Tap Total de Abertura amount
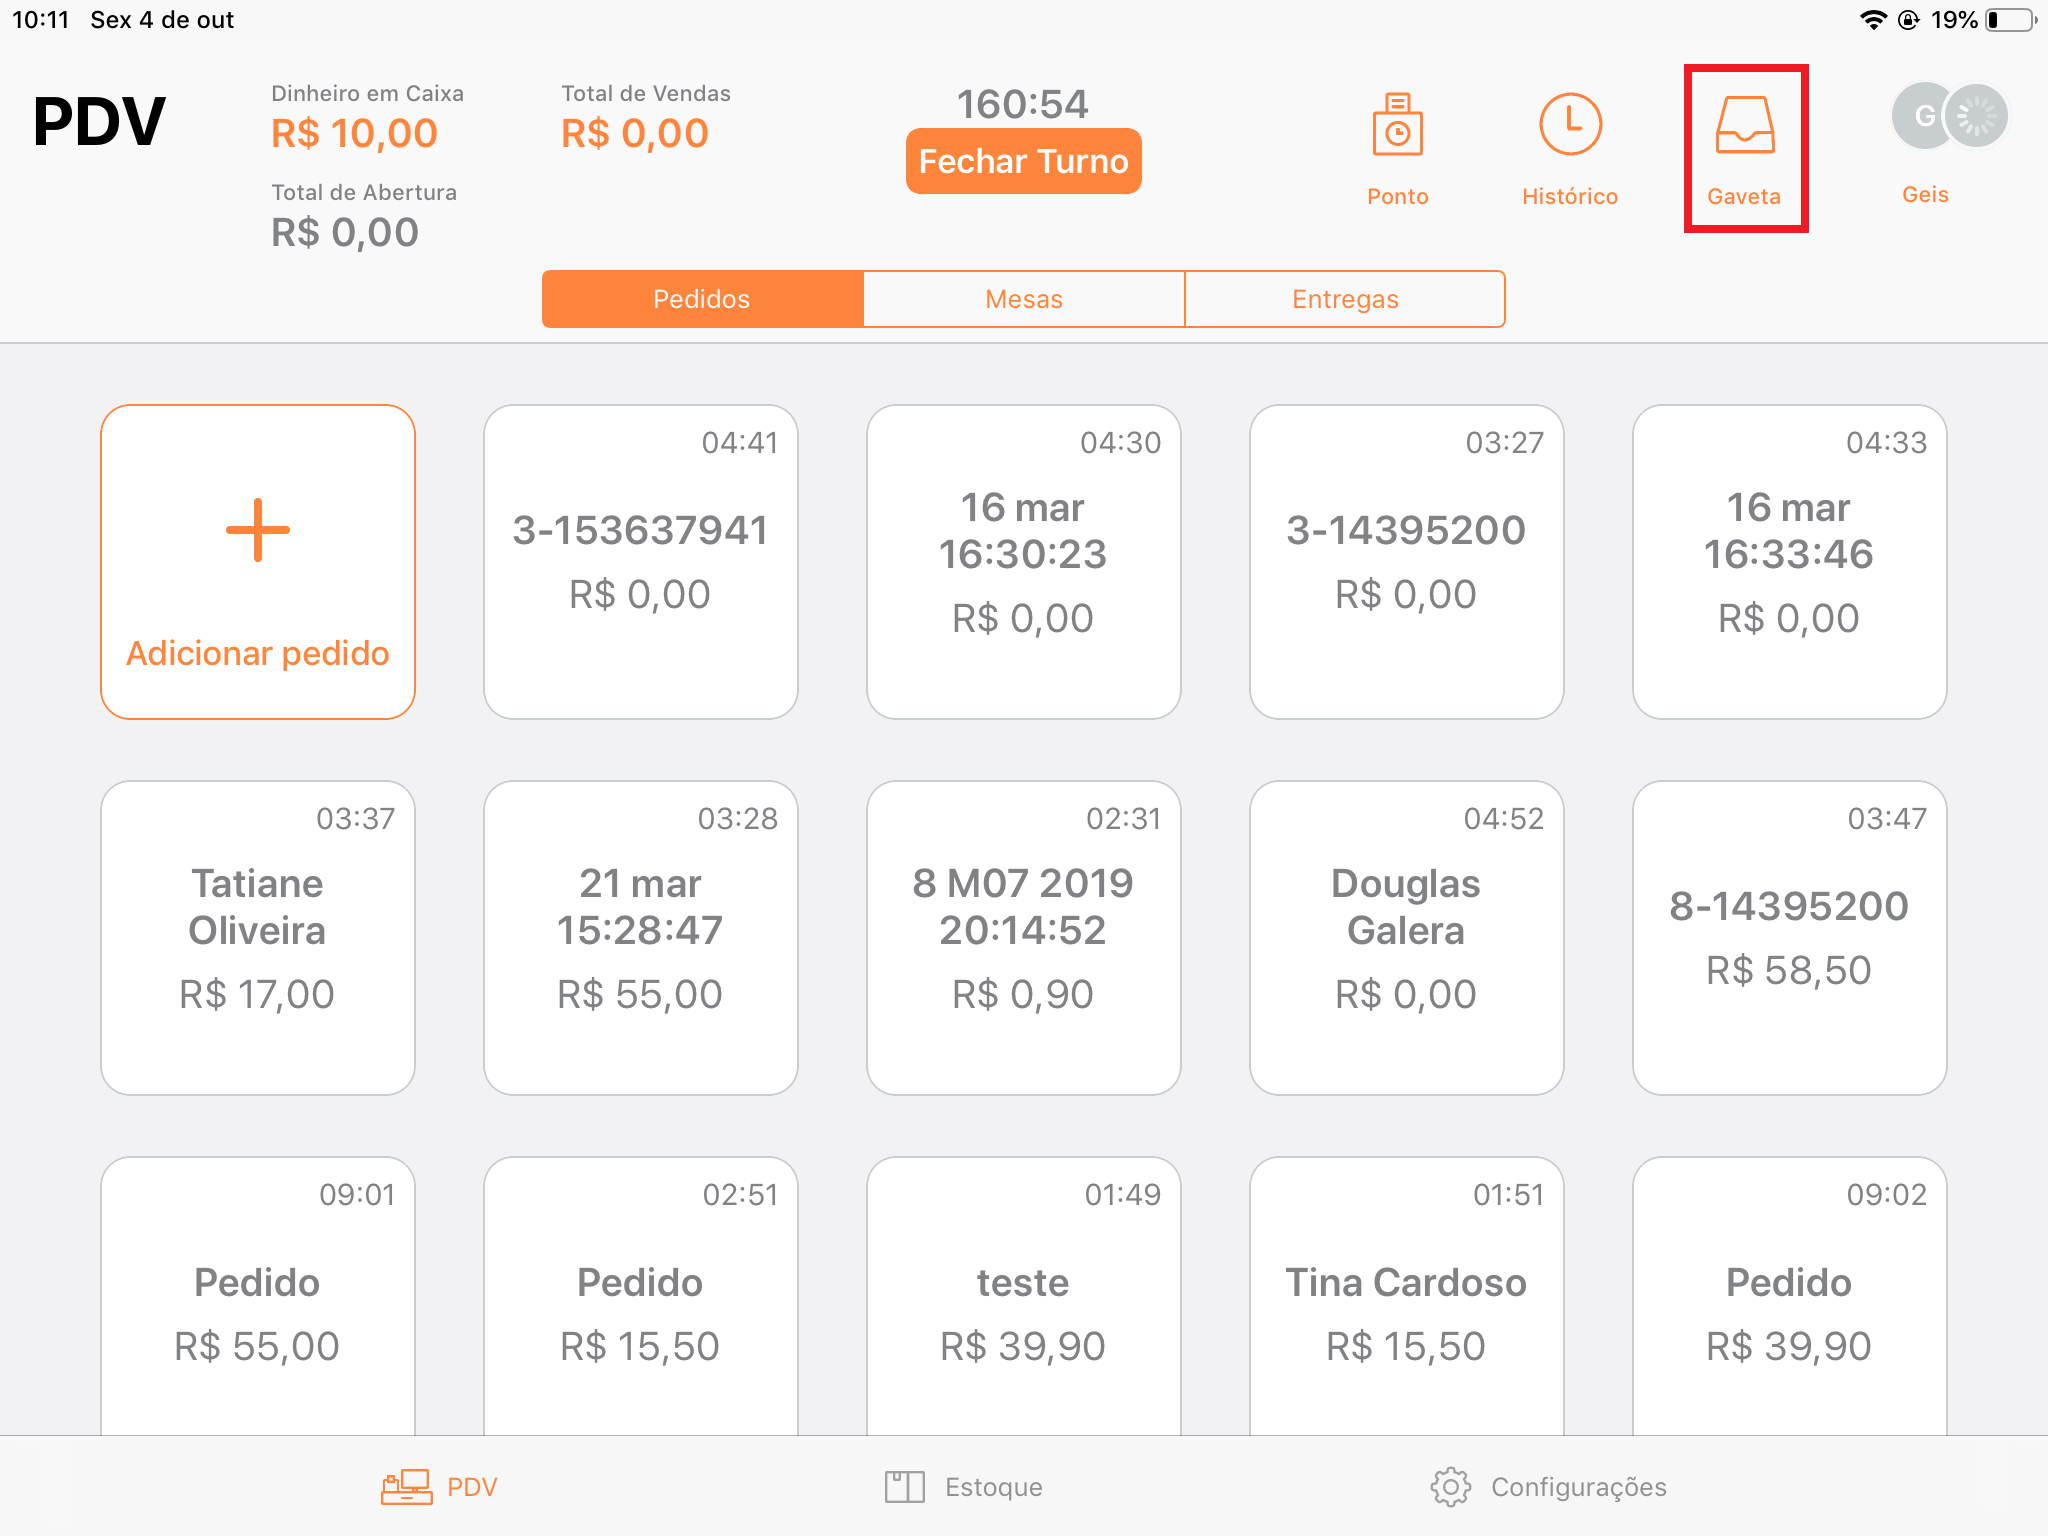 [x=345, y=232]
